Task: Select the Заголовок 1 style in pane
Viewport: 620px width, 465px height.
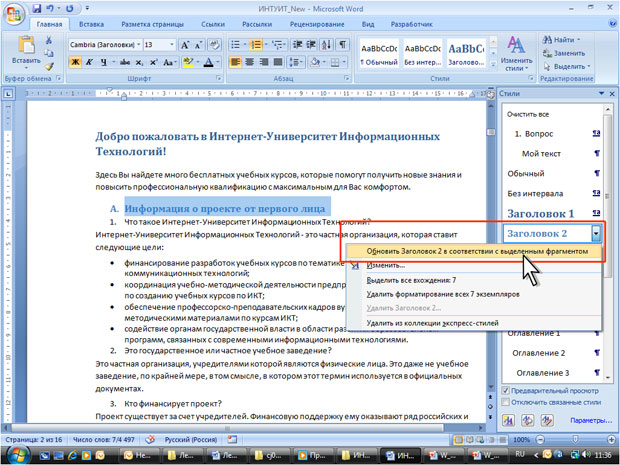Action: pyautogui.click(x=541, y=214)
